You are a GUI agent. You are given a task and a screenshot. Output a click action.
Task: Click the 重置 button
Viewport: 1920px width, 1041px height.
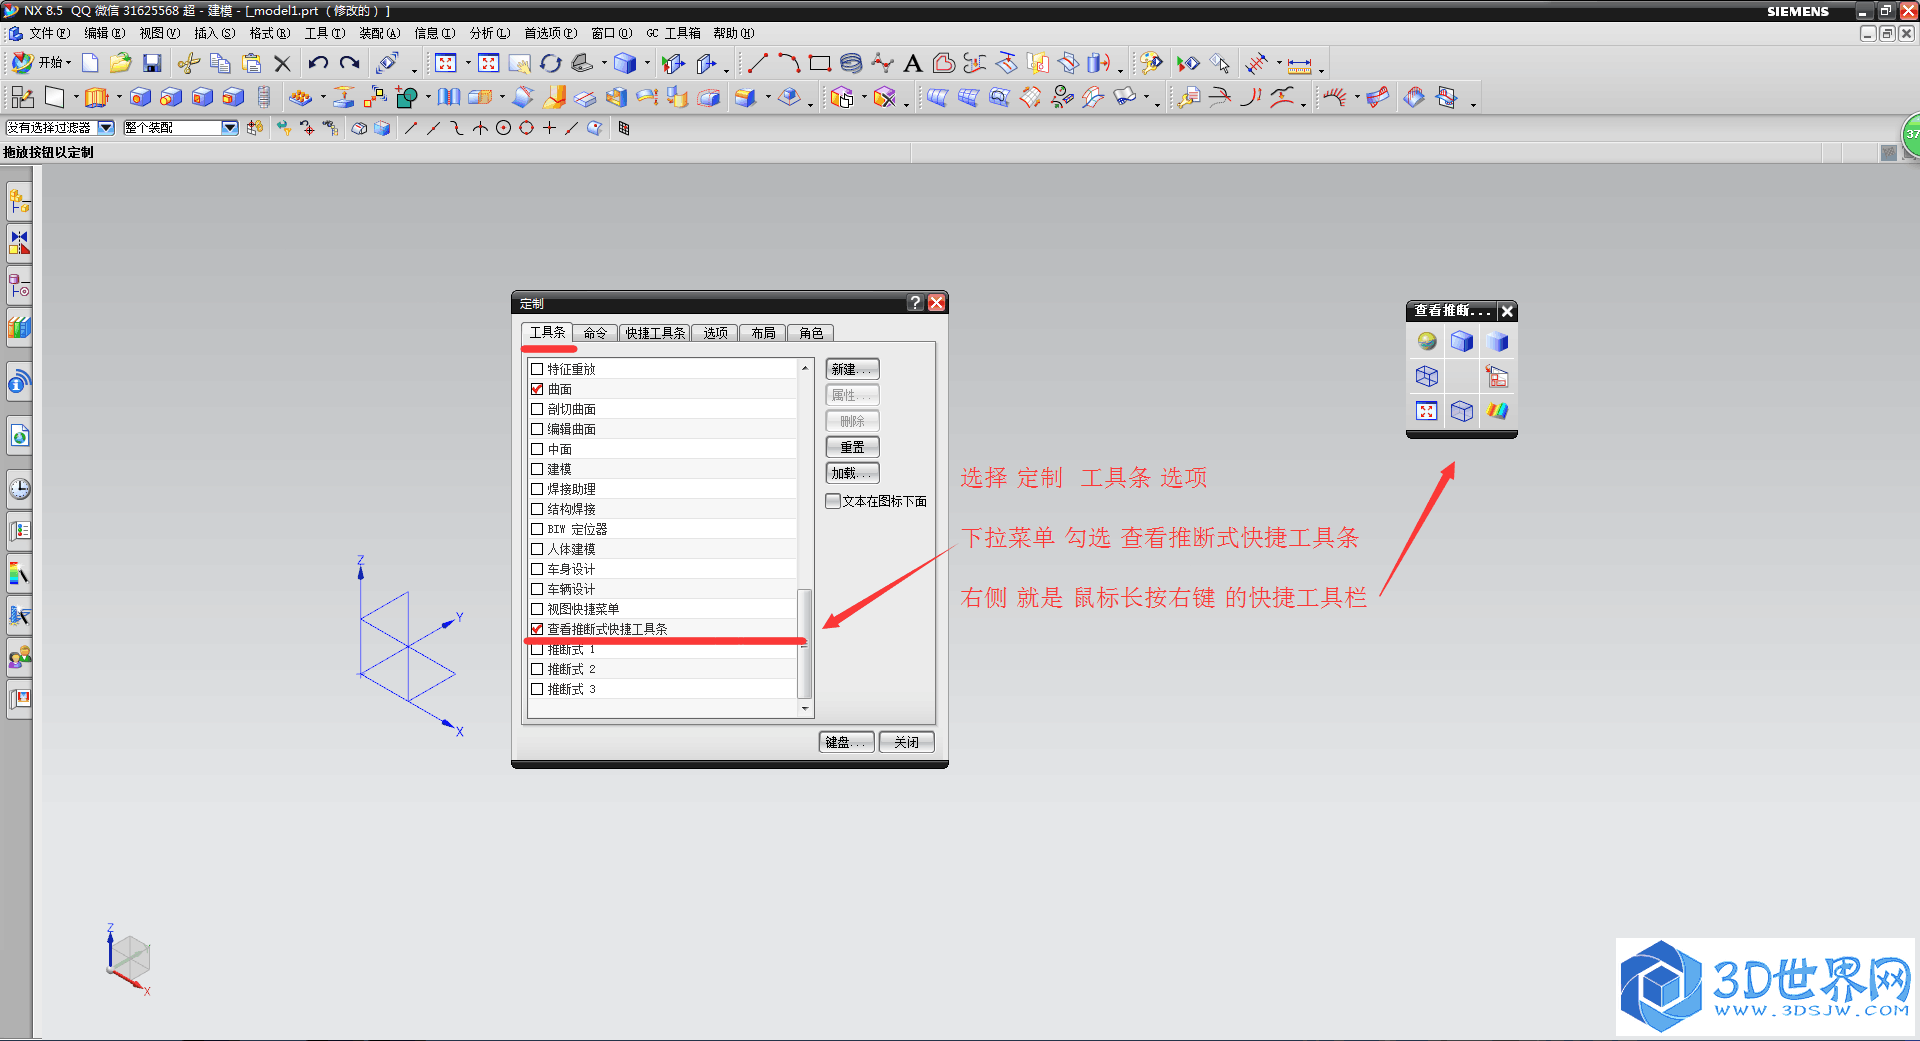tap(852, 447)
